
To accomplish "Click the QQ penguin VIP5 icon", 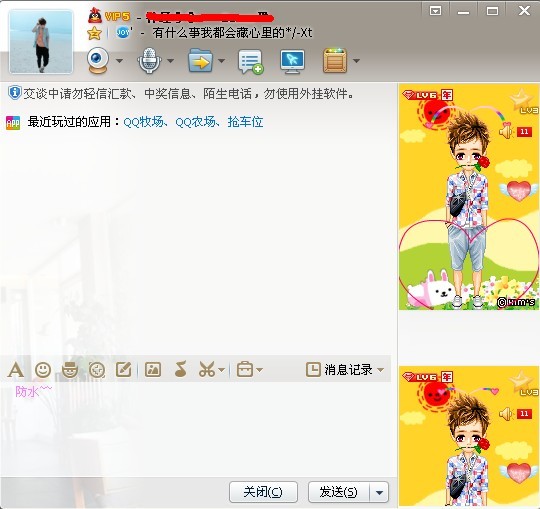I will [x=95, y=15].
